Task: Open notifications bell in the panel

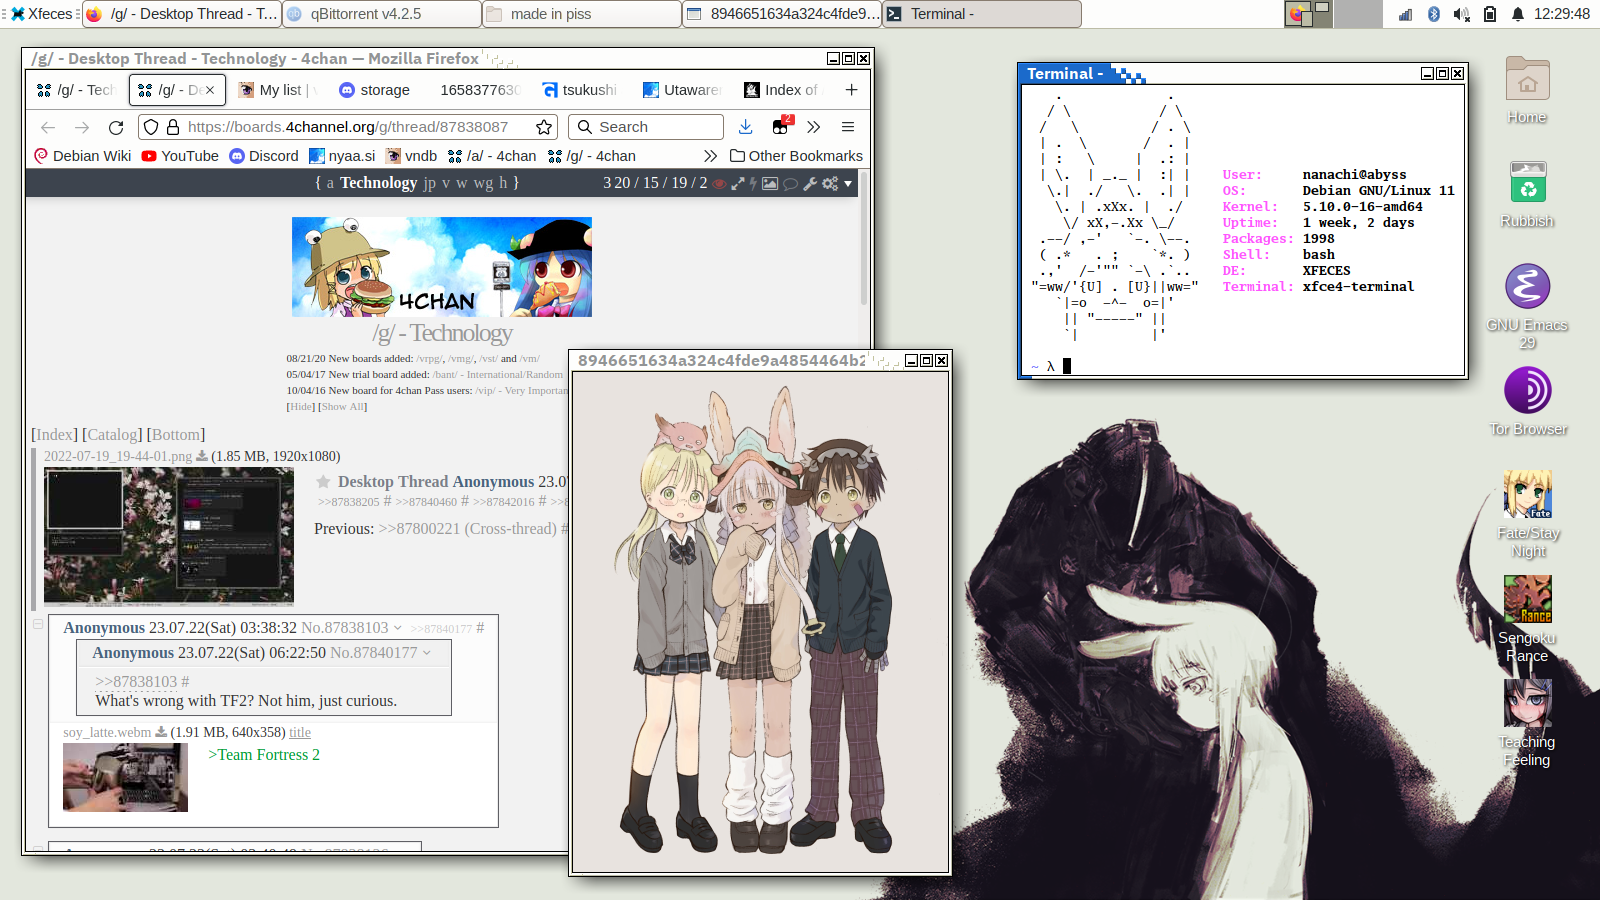Action: (x=1517, y=14)
